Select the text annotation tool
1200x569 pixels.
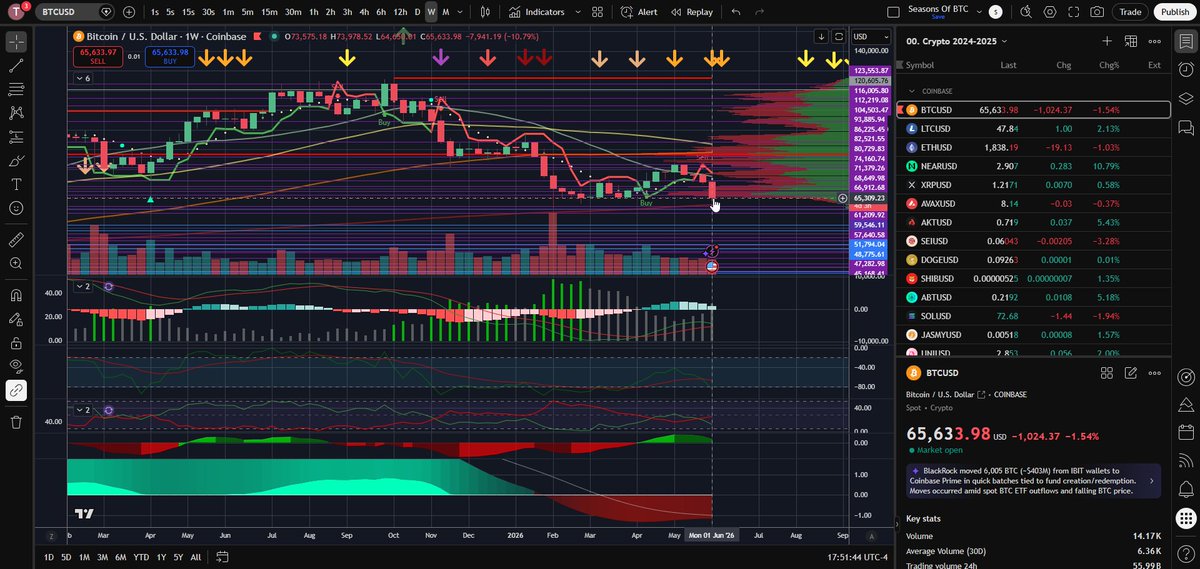tap(16, 185)
